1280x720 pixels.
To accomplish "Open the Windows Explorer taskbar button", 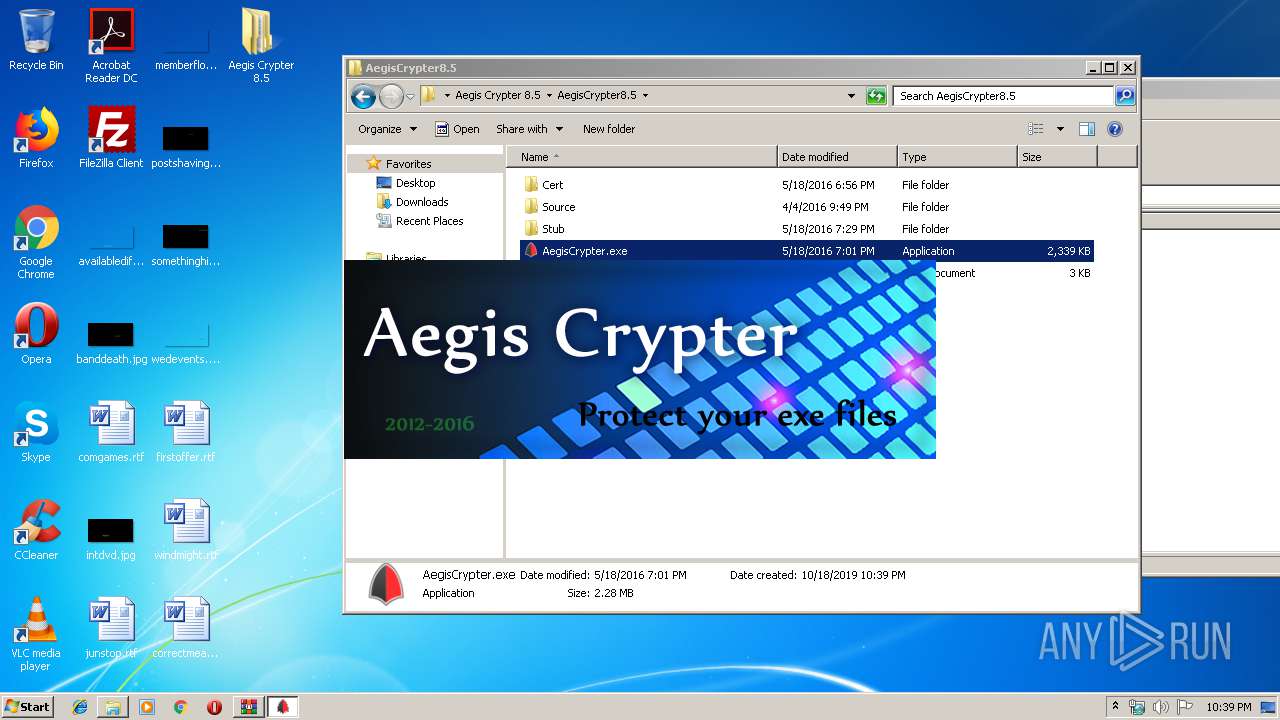I will pos(113,707).
